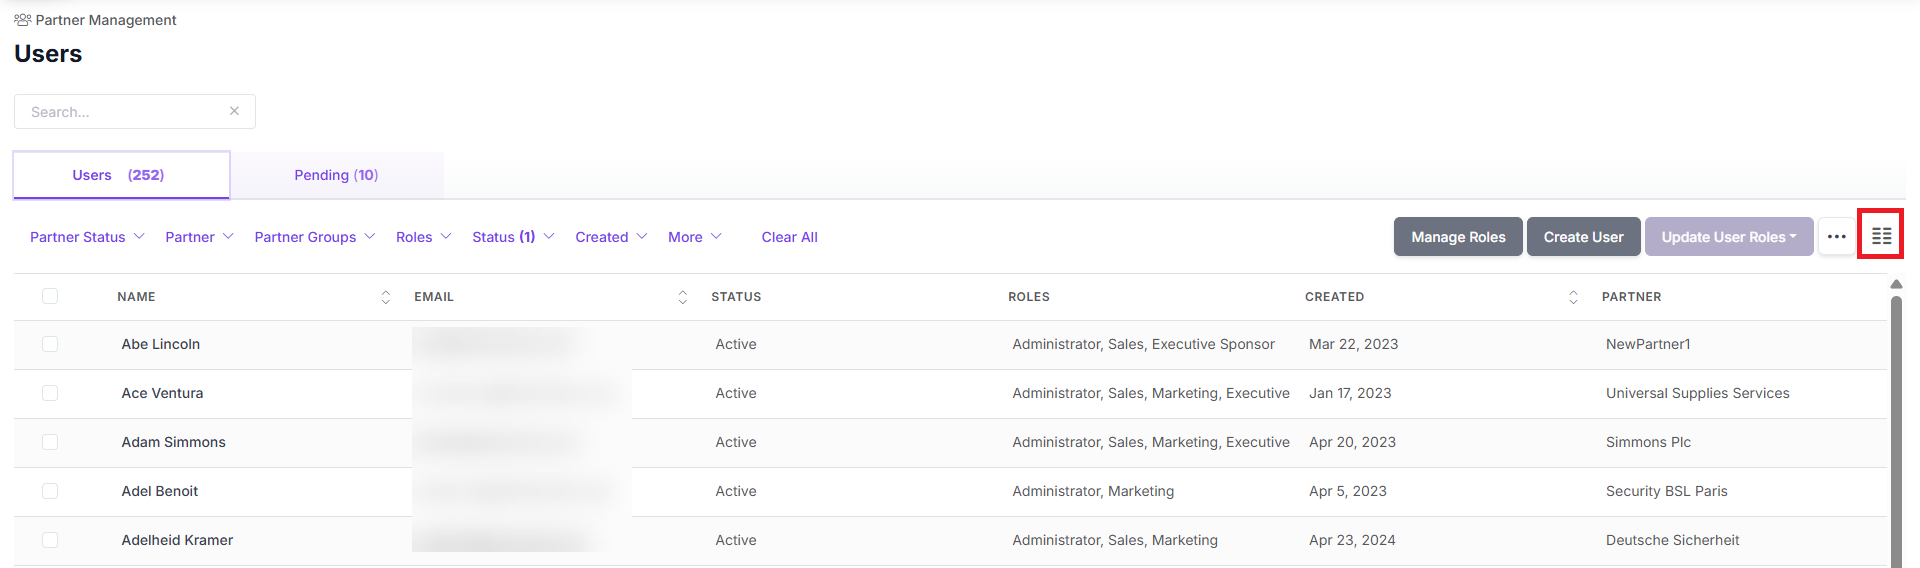Open the three-dots more actions menu
The height and width of the screenshot is (568, 1920).
[x=1836, y=237]
